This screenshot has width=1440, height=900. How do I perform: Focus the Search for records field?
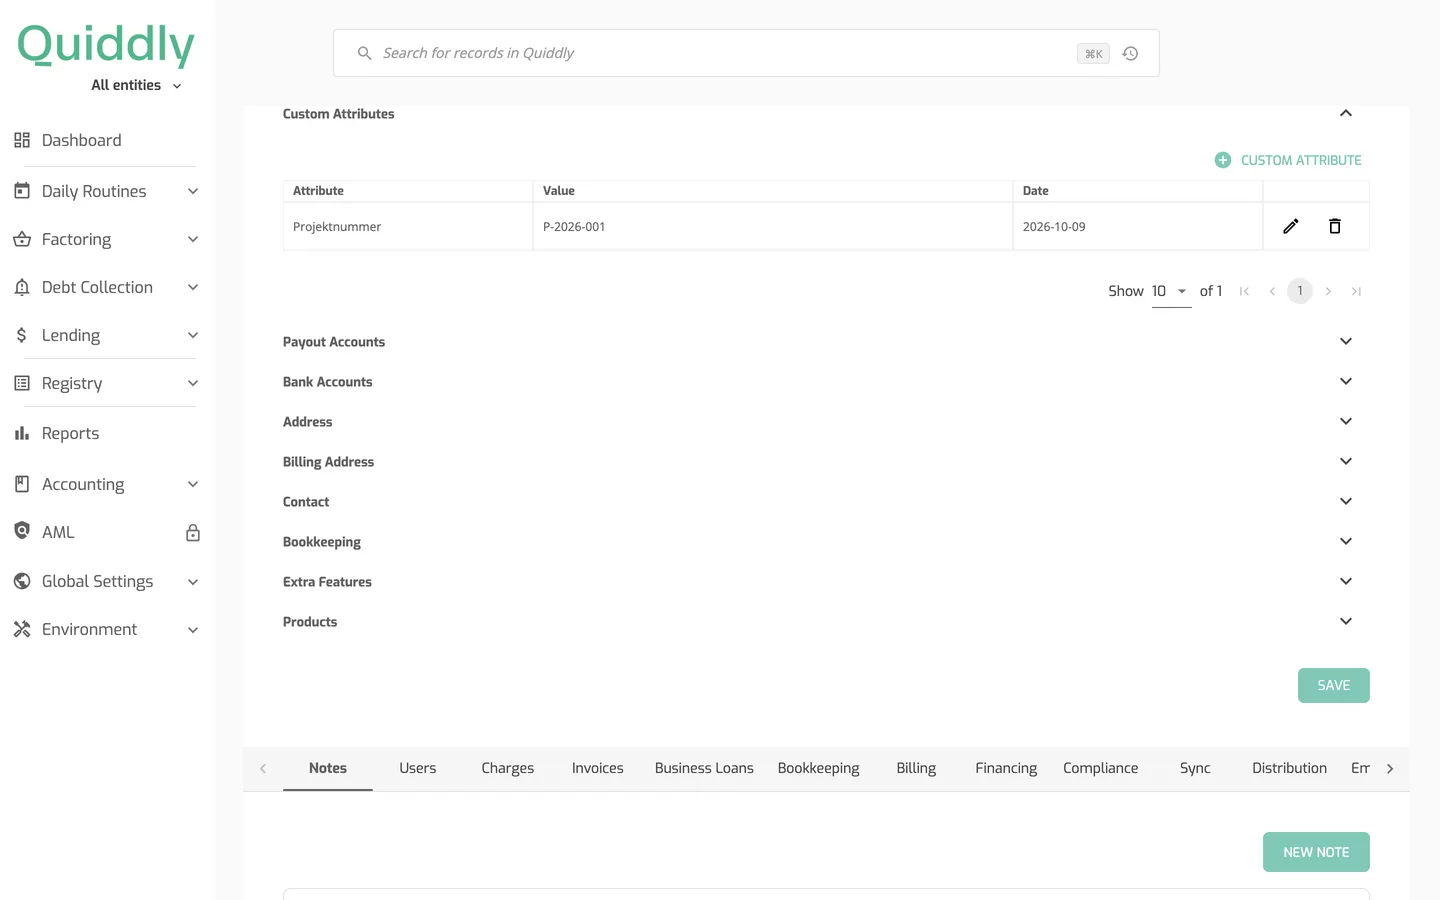click(x=746, y=53)
